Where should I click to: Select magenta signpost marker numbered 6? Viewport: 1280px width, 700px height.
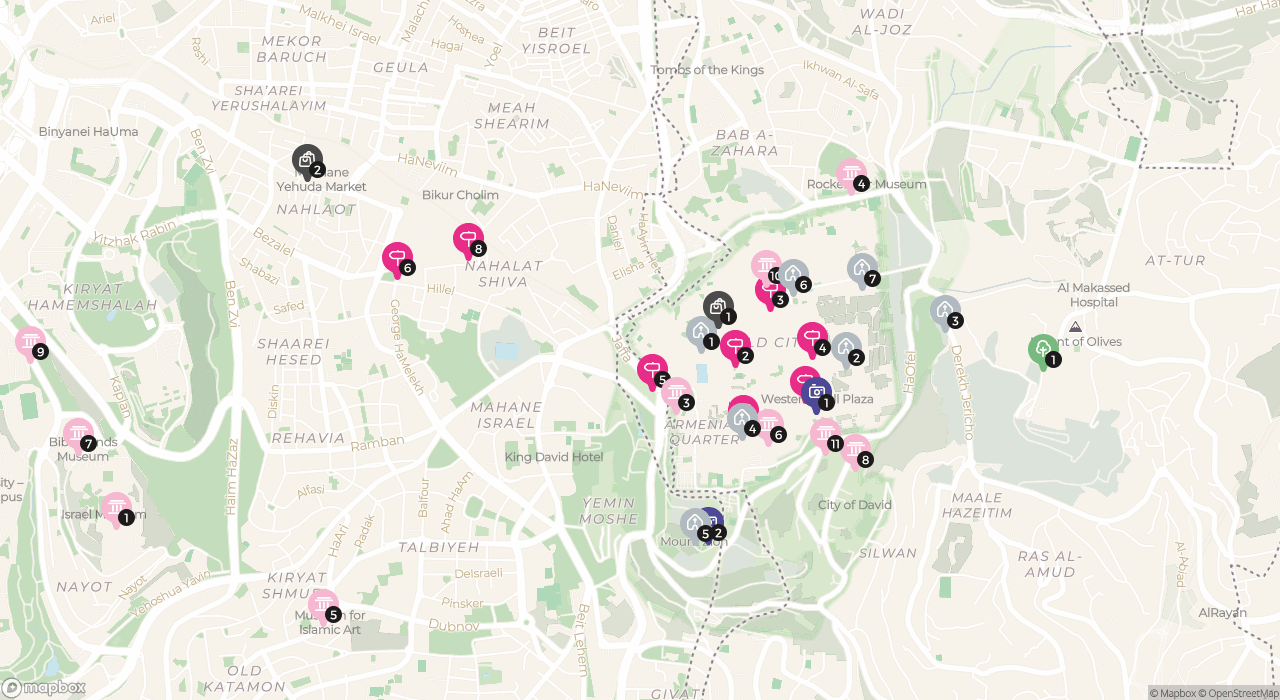397,259
